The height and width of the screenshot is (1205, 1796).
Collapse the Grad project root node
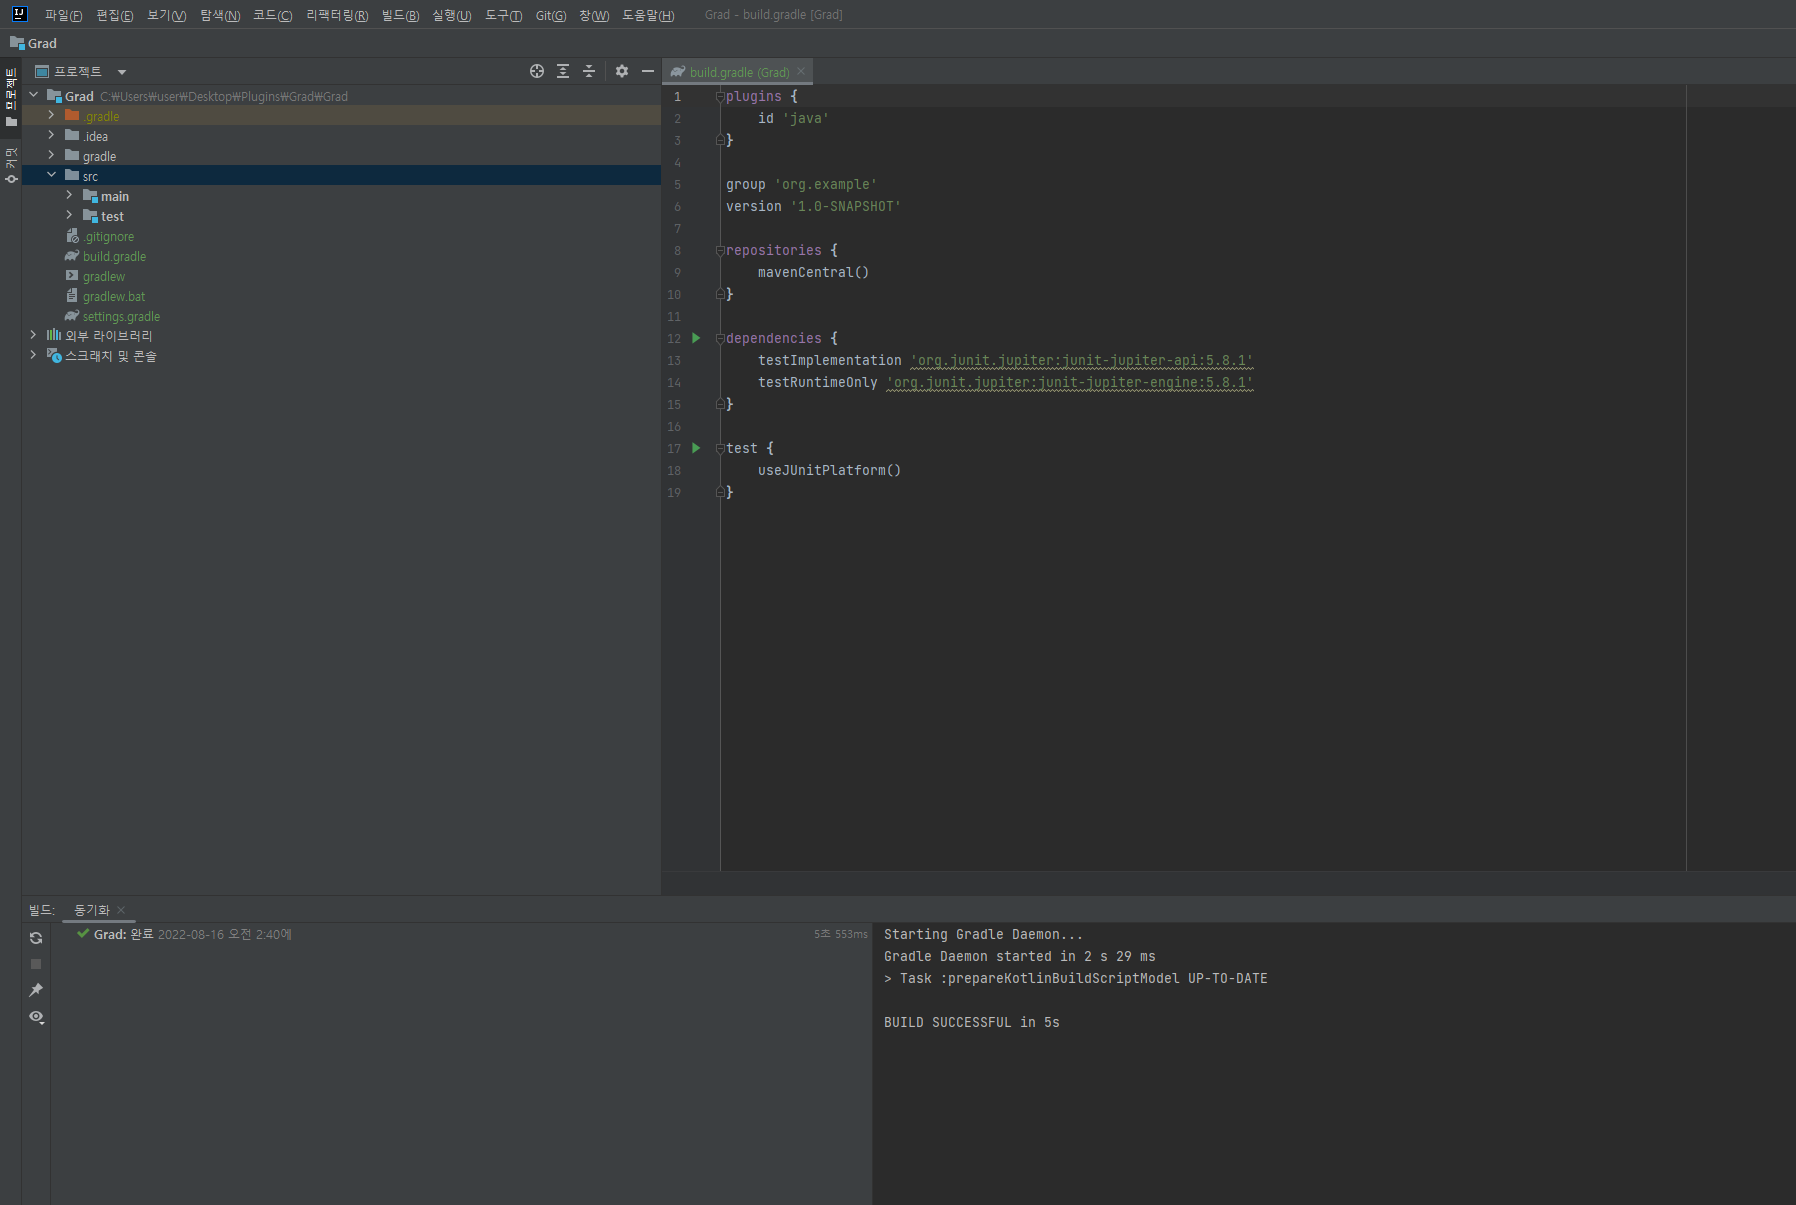(33, 95)
